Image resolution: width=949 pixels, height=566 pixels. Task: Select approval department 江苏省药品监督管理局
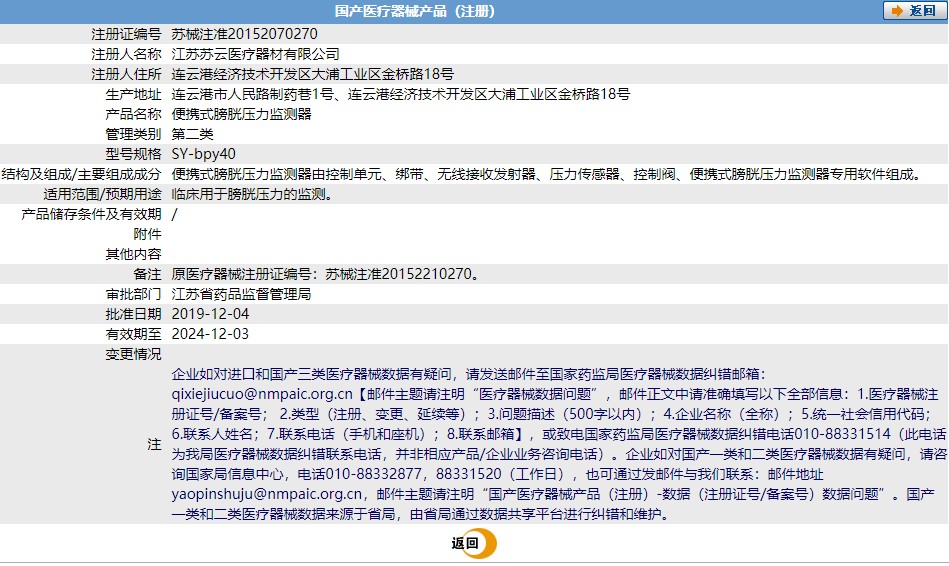pos(241,294)
